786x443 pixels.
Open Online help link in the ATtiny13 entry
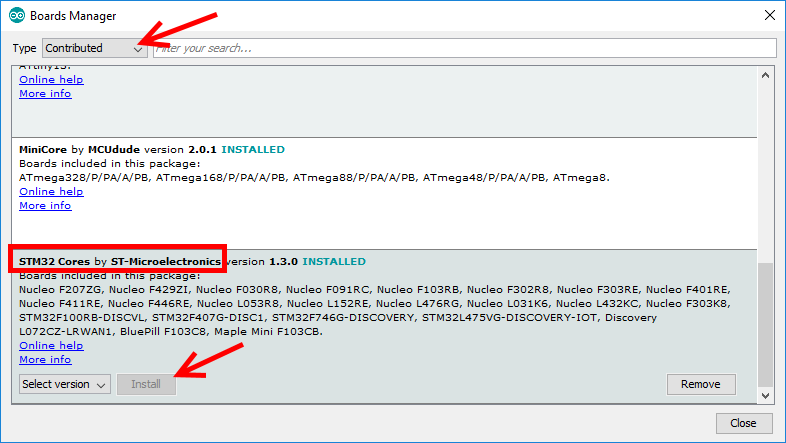click(51, 79)
